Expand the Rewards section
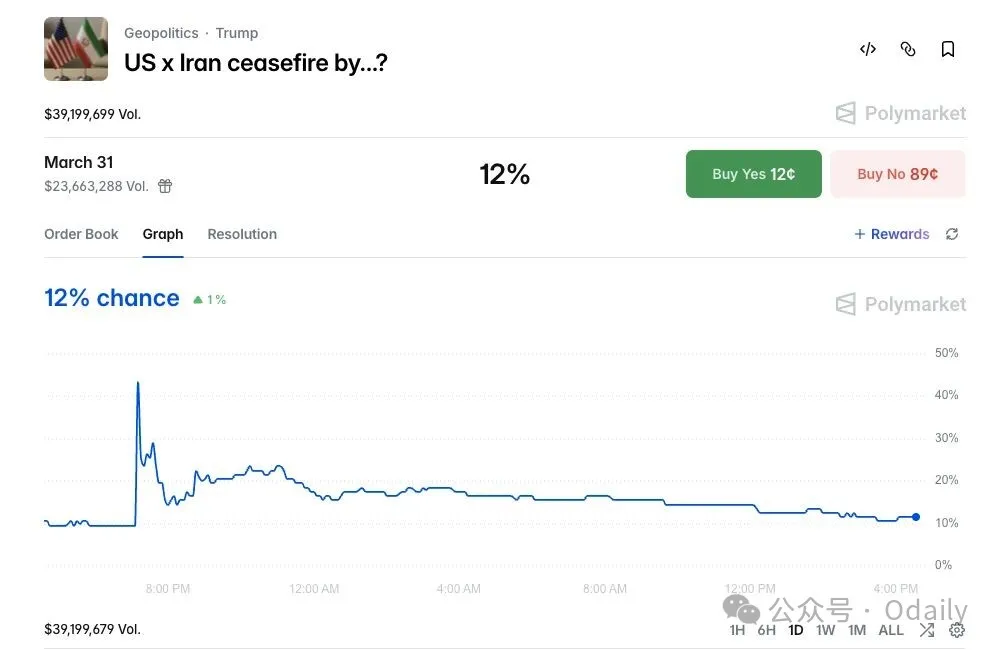 pos(891,234)
